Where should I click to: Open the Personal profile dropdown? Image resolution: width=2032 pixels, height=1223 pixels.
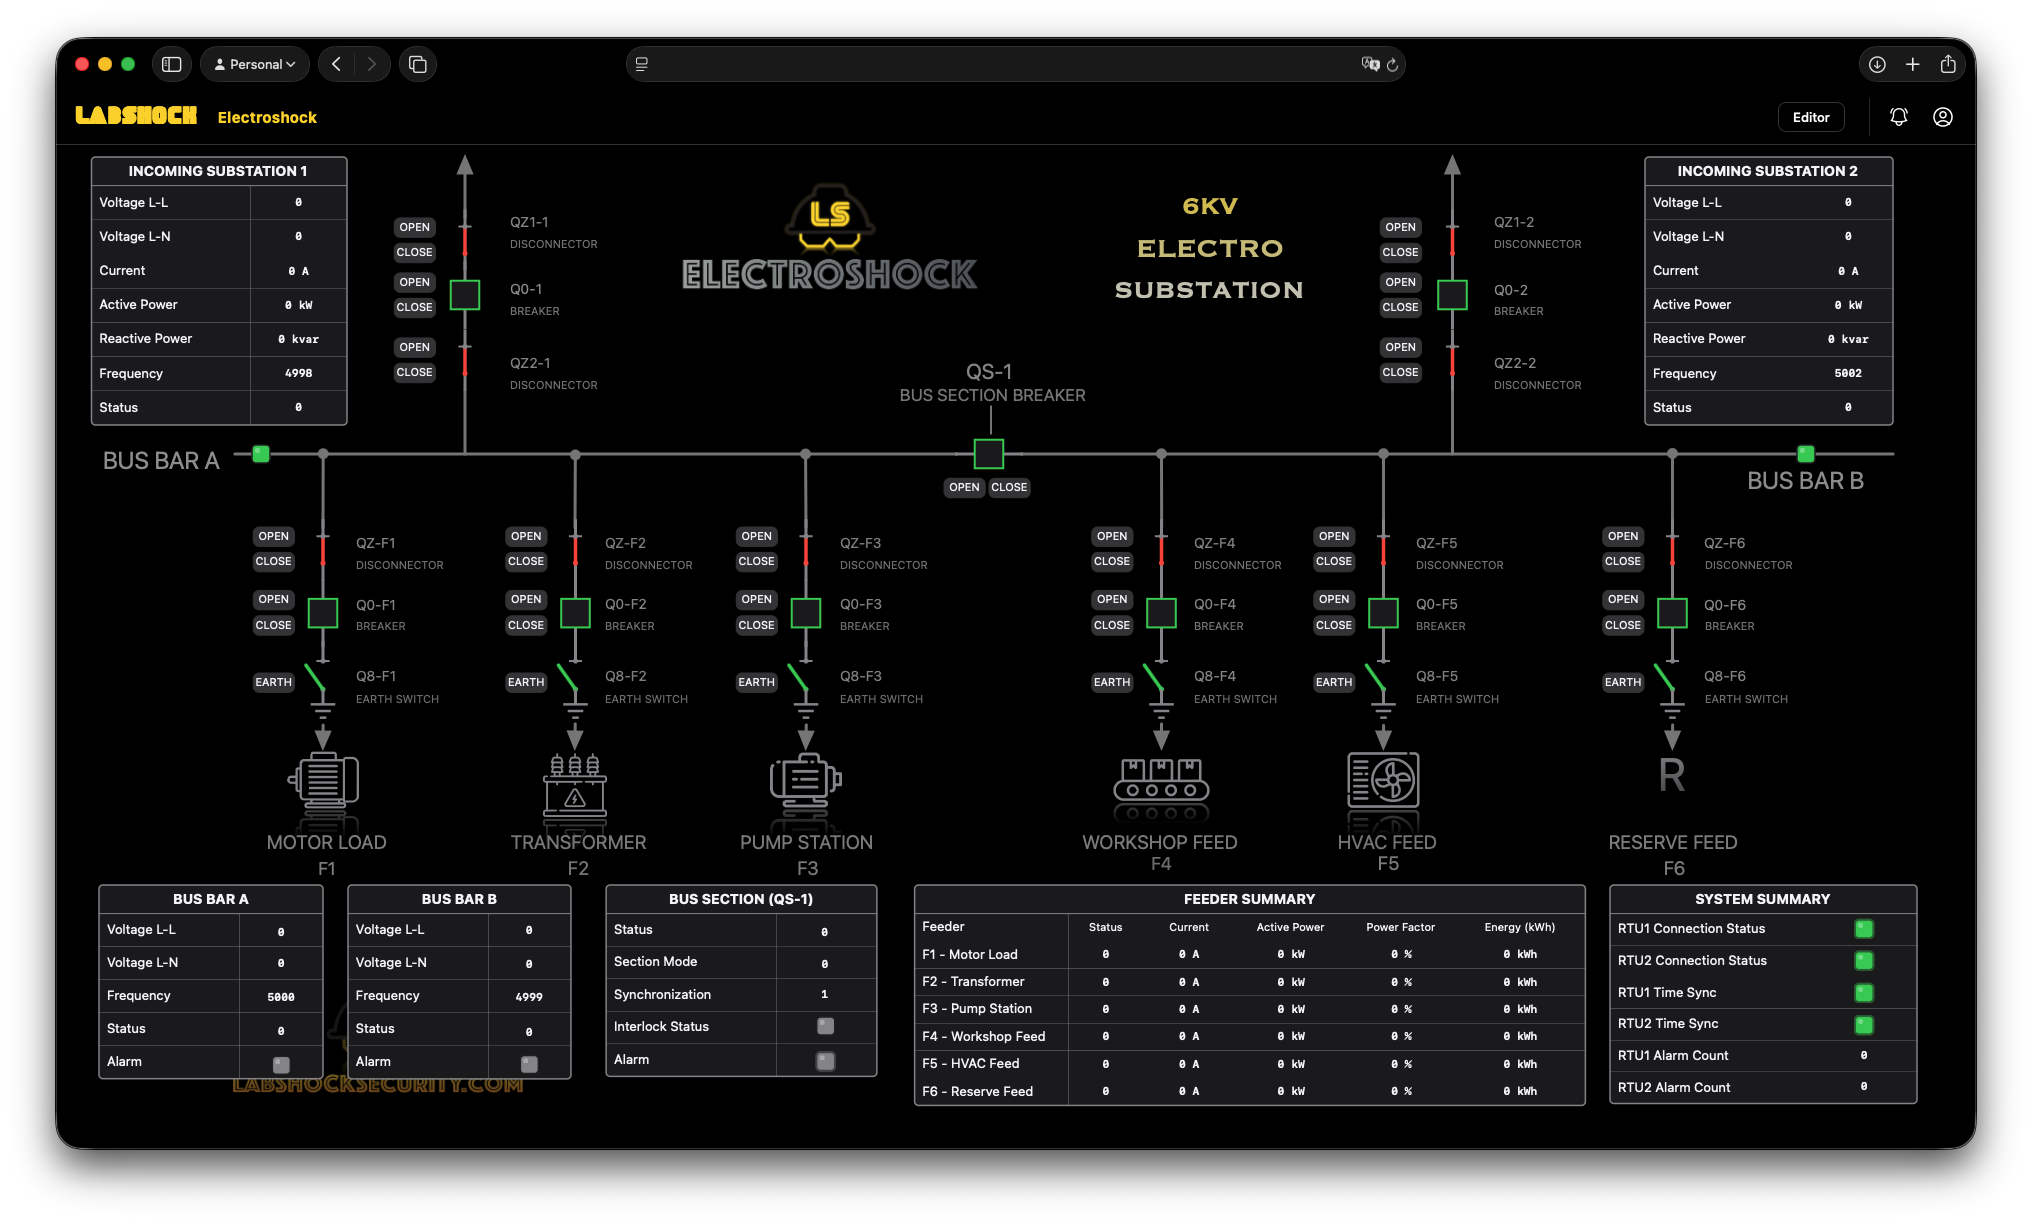pos(255,64)
